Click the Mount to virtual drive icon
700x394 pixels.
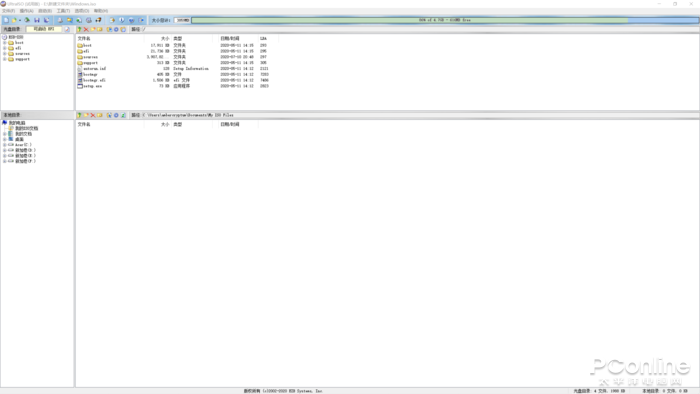(x=89, y=20)
